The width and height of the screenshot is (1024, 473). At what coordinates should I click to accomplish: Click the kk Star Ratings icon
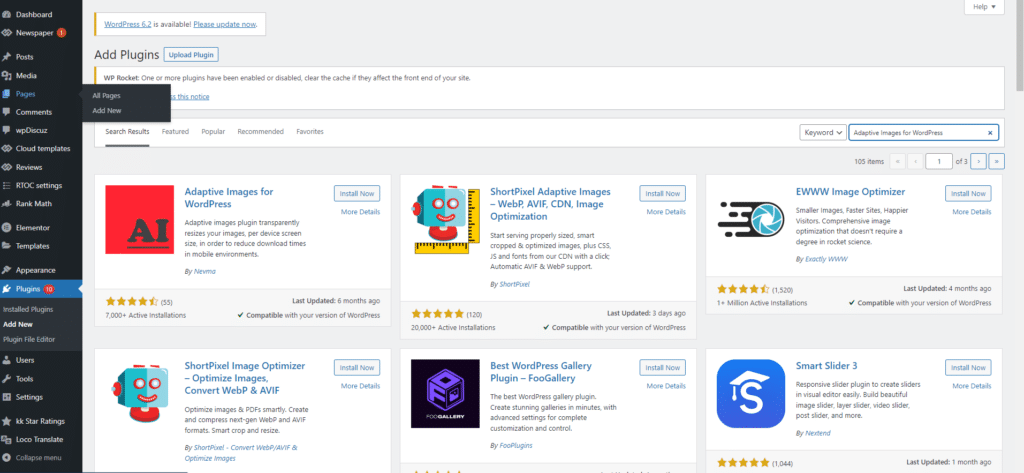(7, 421)
